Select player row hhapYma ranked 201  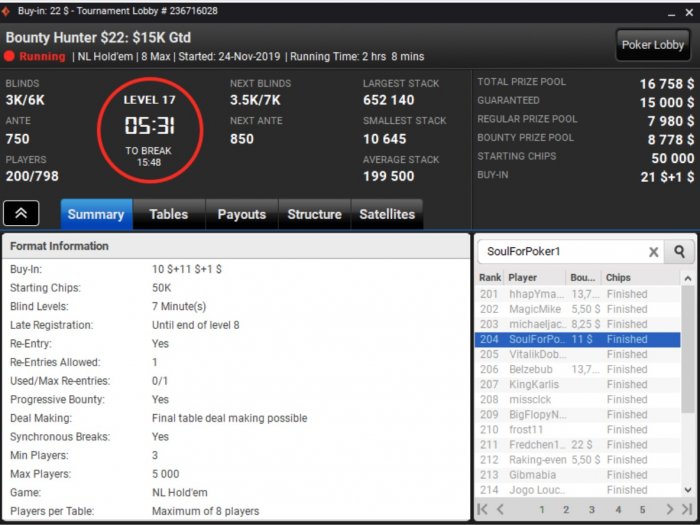[x=578, y=294]
